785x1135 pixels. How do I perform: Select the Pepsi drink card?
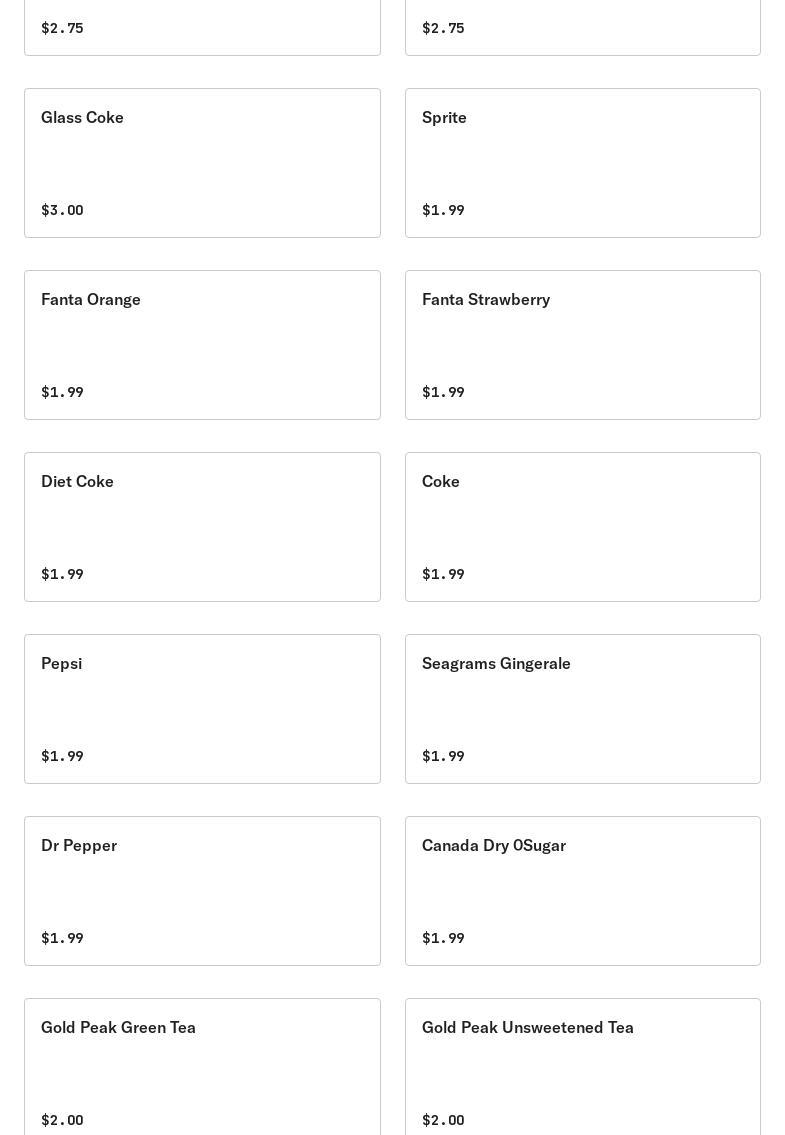pos(202,709)
